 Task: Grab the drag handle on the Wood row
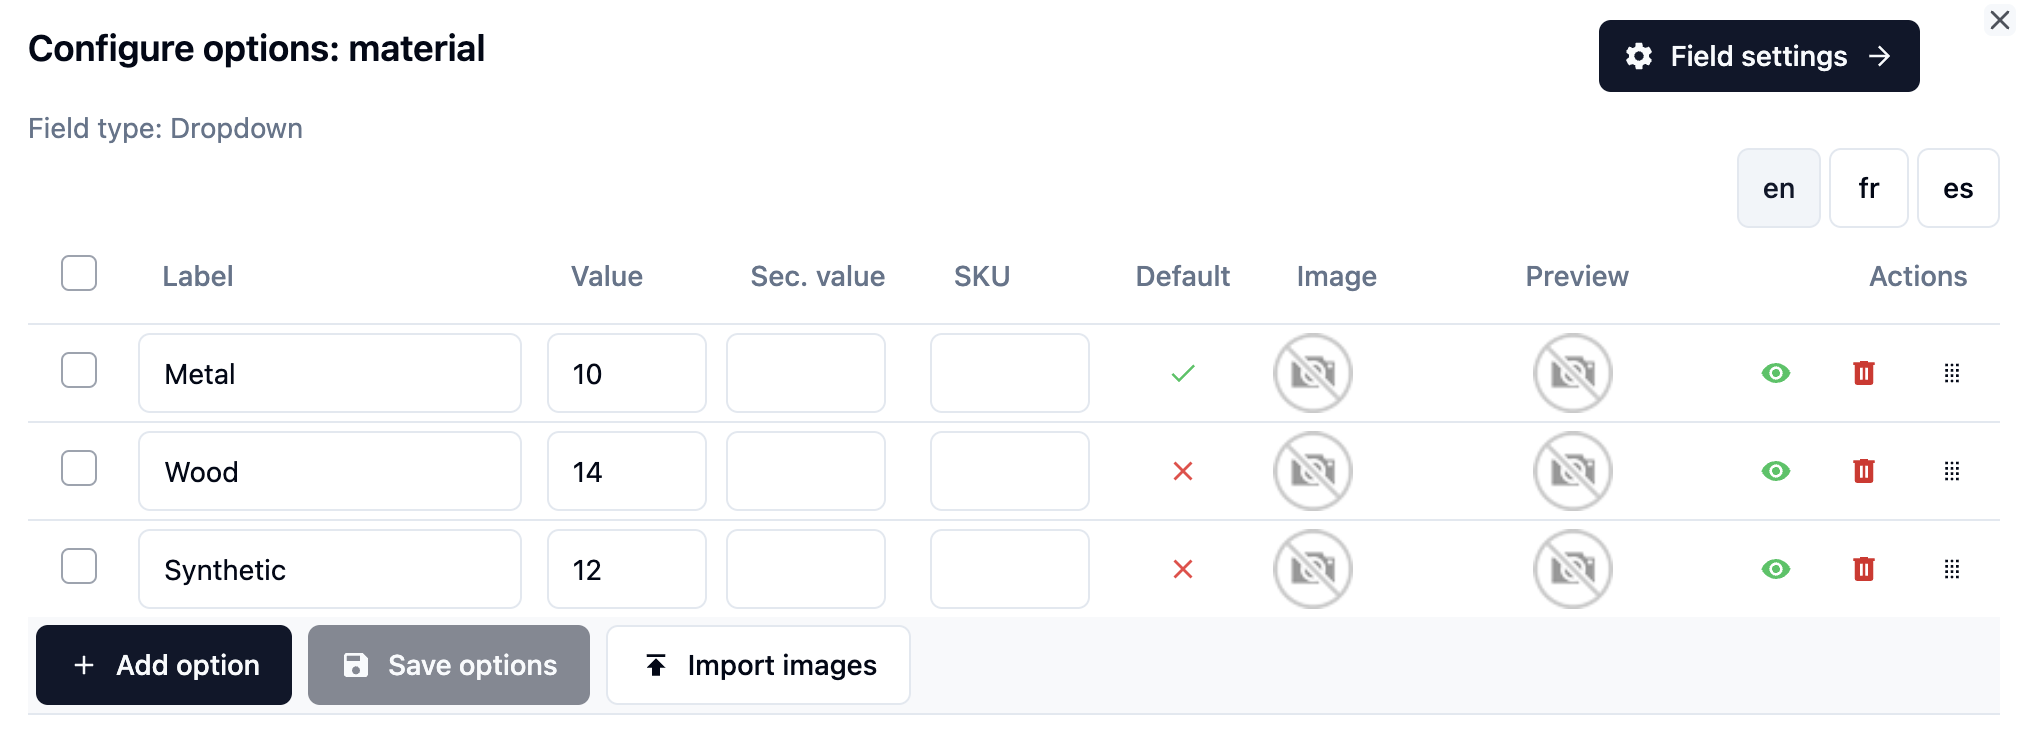[x=1952, y=471]
